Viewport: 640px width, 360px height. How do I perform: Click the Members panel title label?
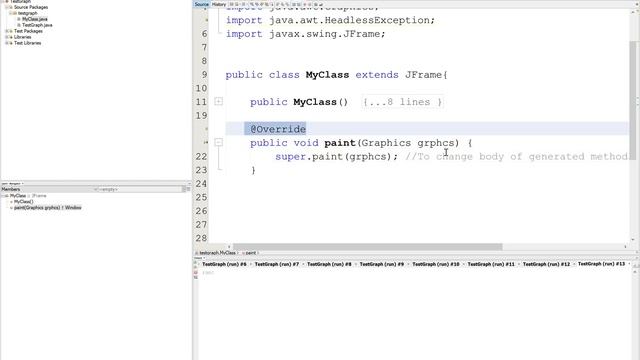click(x=11, y=189)
